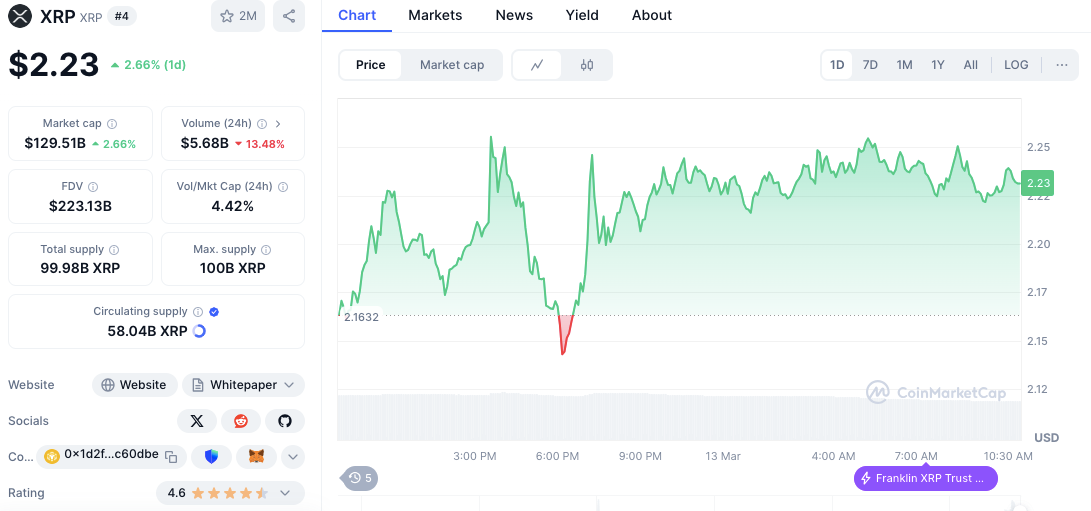Open the GitHub social link
The image size is (1091, 511).
pos(285,421)
